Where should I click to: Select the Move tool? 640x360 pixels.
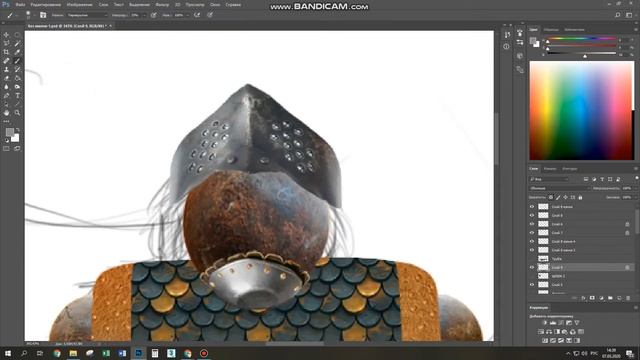tap(6, 35)
